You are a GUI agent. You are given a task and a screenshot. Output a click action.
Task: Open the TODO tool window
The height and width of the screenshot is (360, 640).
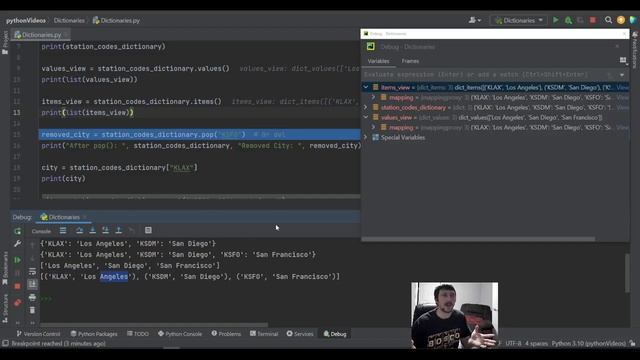click(x=138, y=334)
